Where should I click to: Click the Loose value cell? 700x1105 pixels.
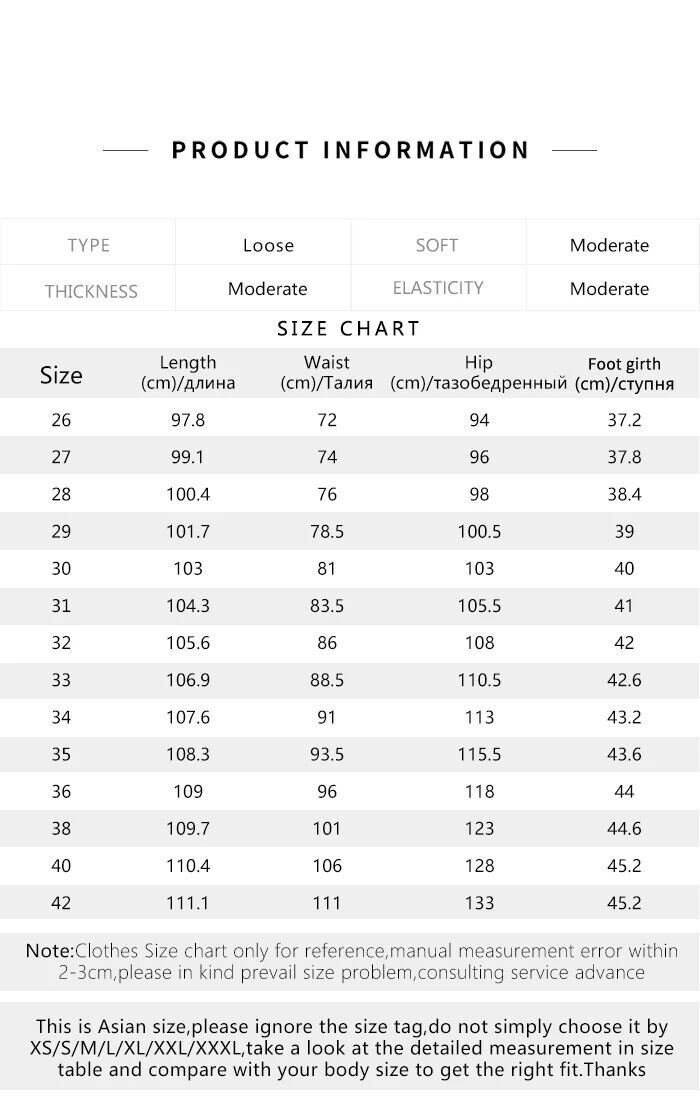pos(268,245)
